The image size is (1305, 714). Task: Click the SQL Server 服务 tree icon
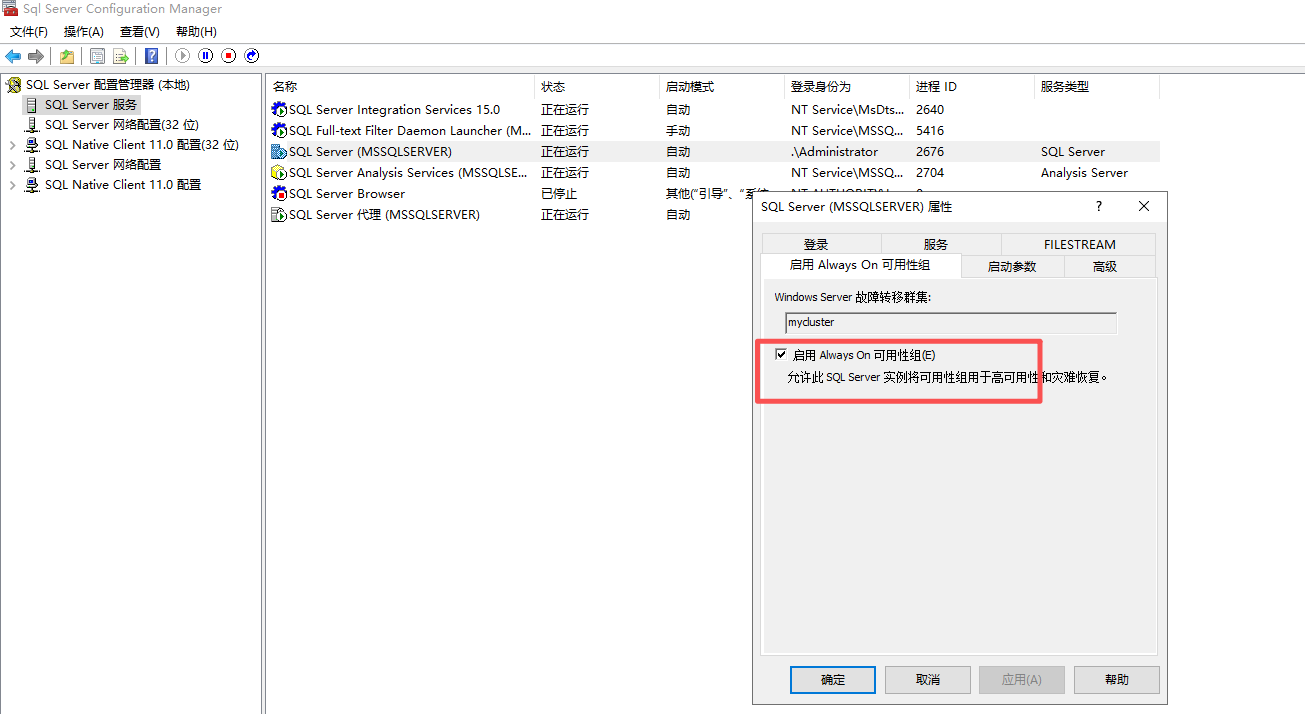click(x=32, y=105)
